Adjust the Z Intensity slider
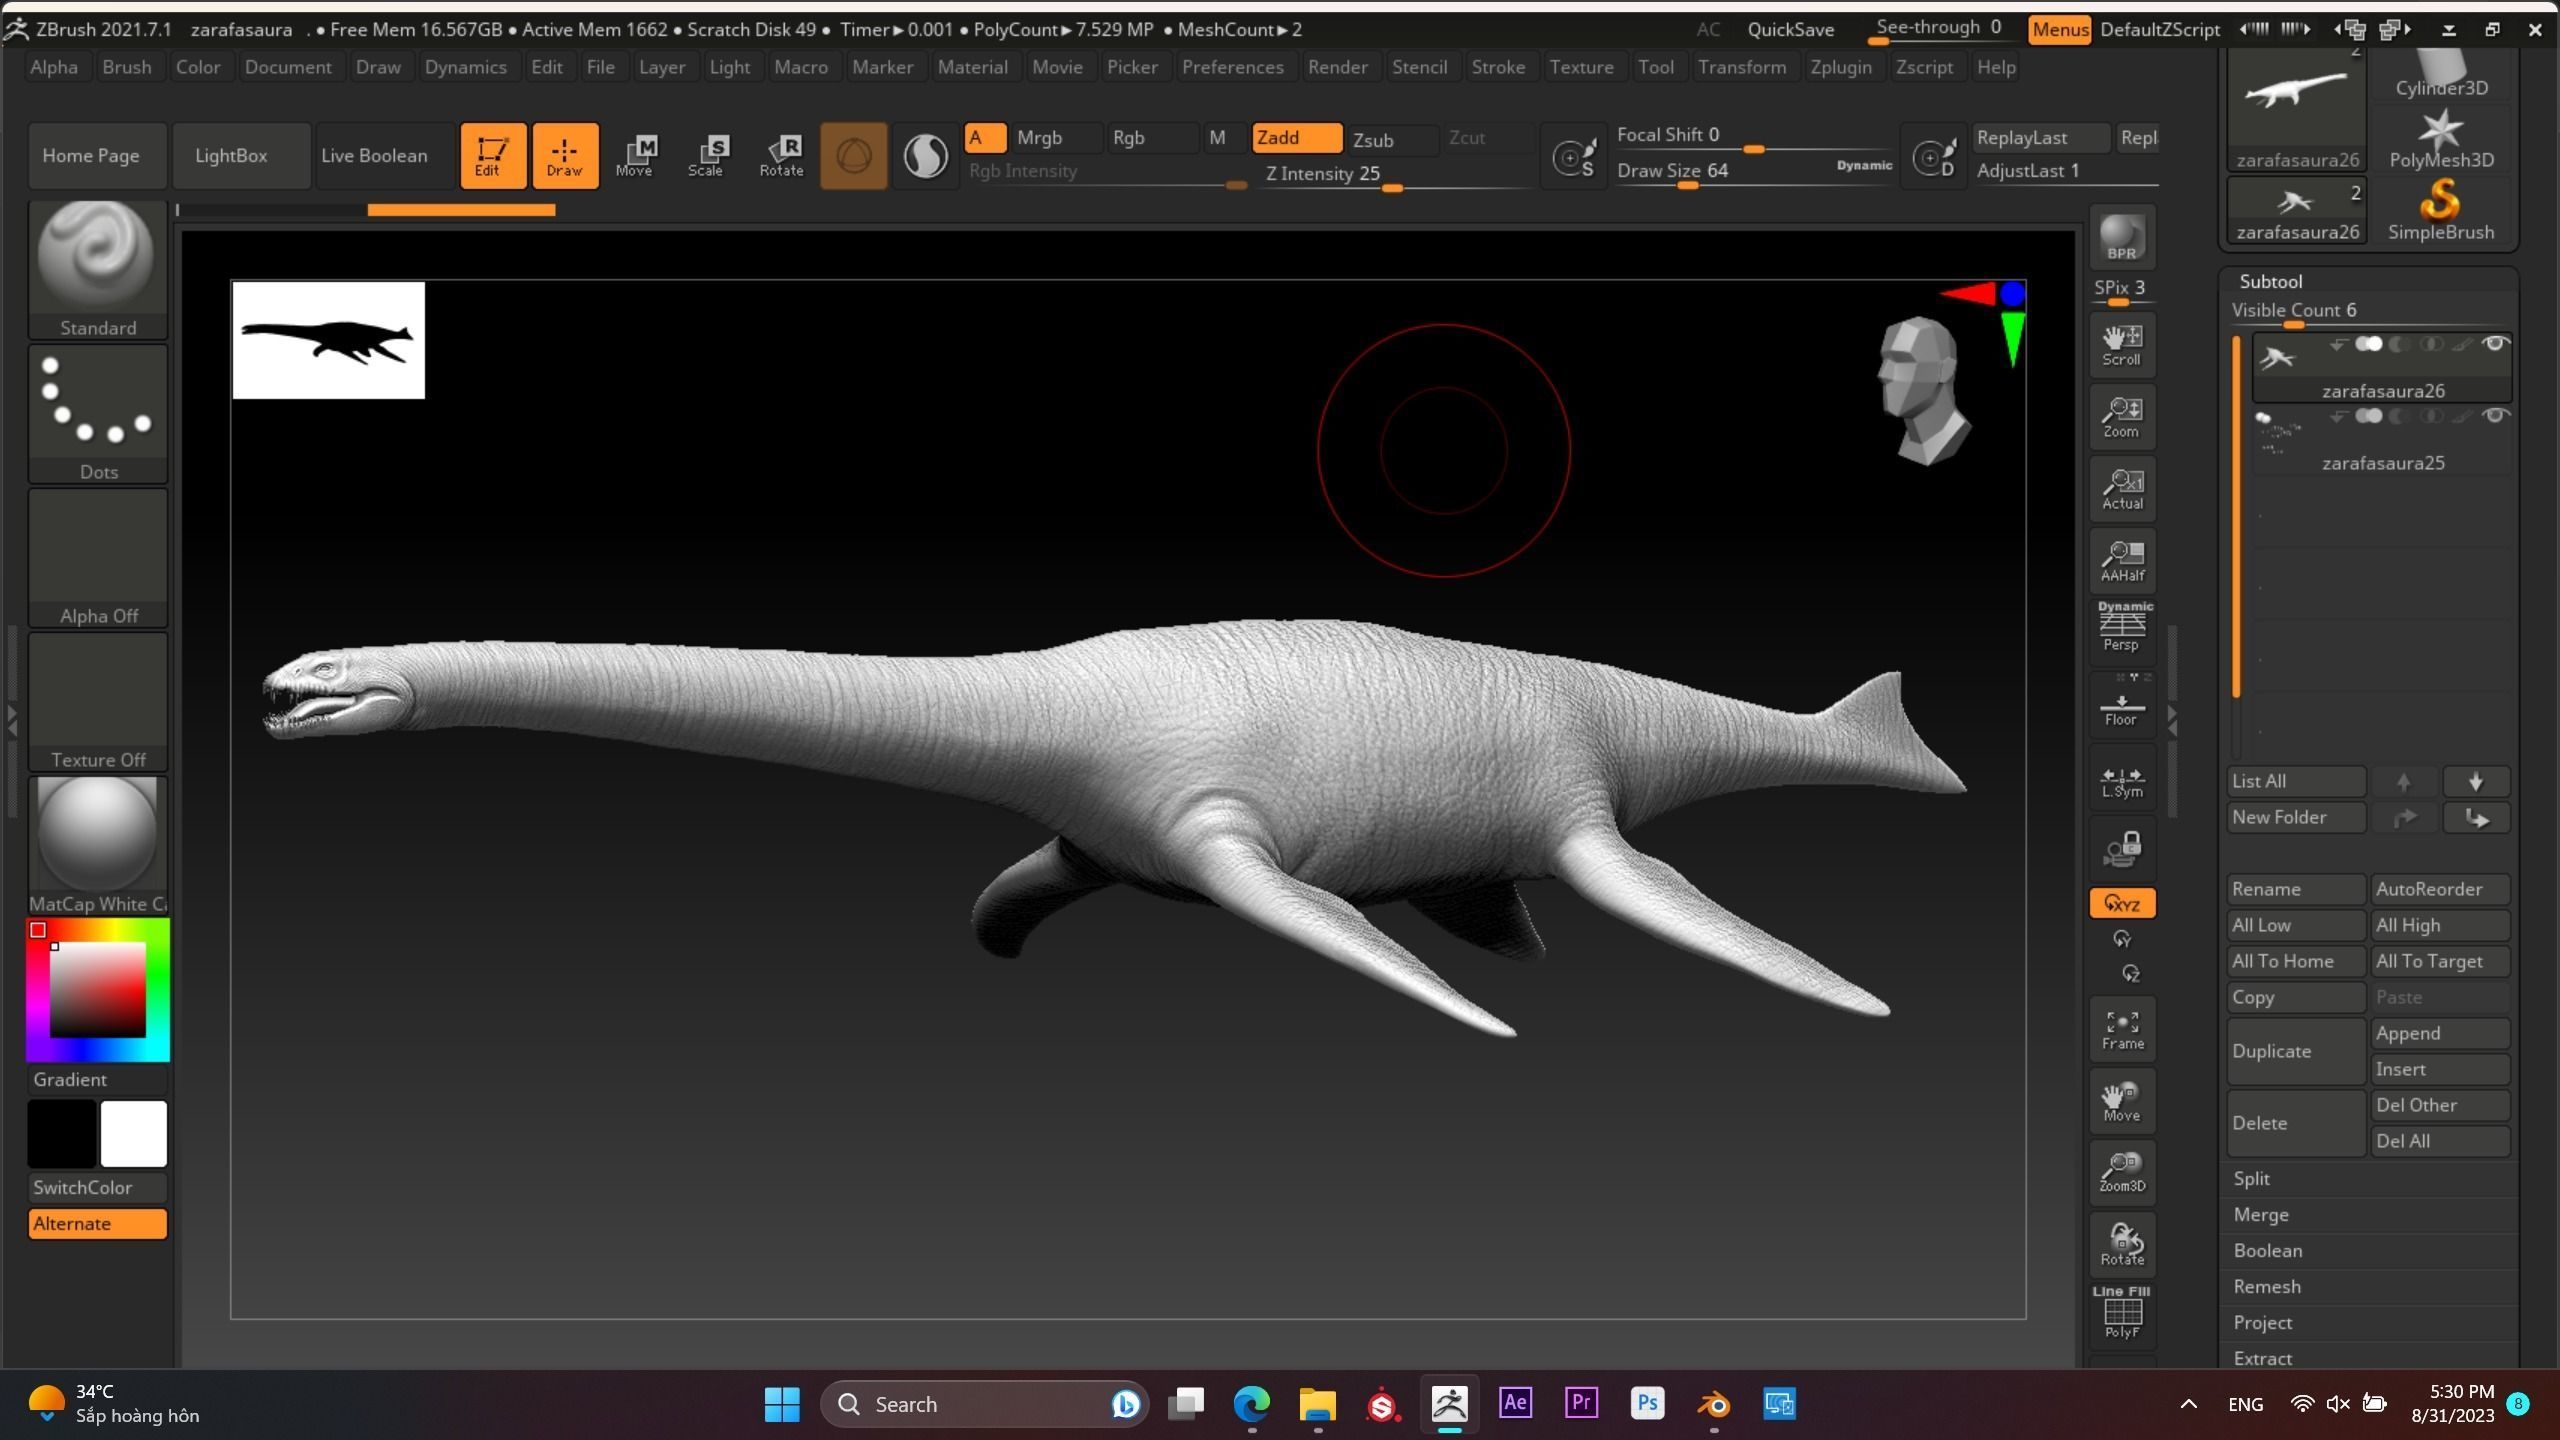 [x=1394, y=174]
